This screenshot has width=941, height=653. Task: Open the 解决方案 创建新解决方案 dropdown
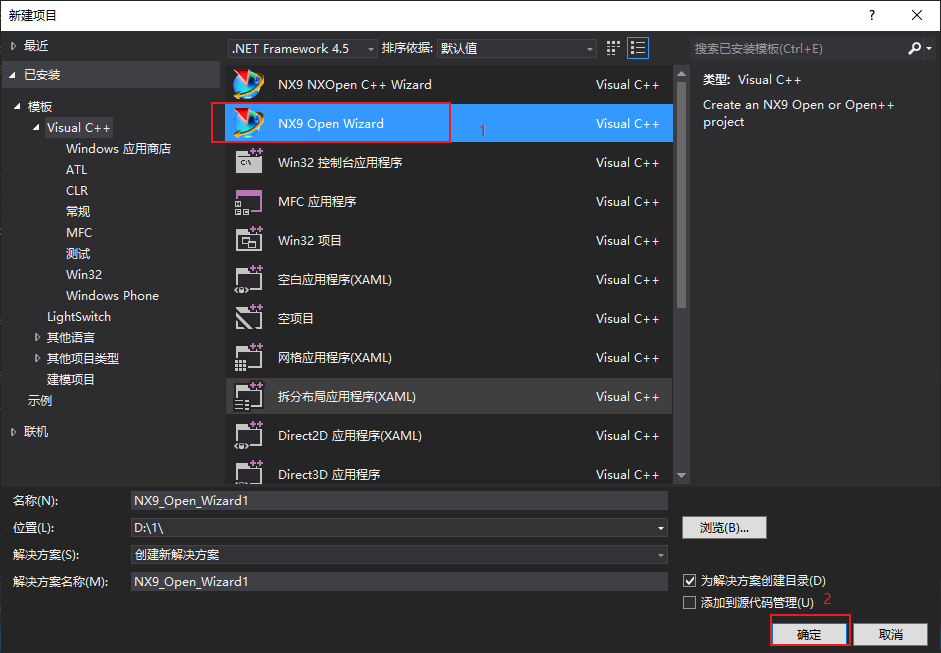[399, 555]
